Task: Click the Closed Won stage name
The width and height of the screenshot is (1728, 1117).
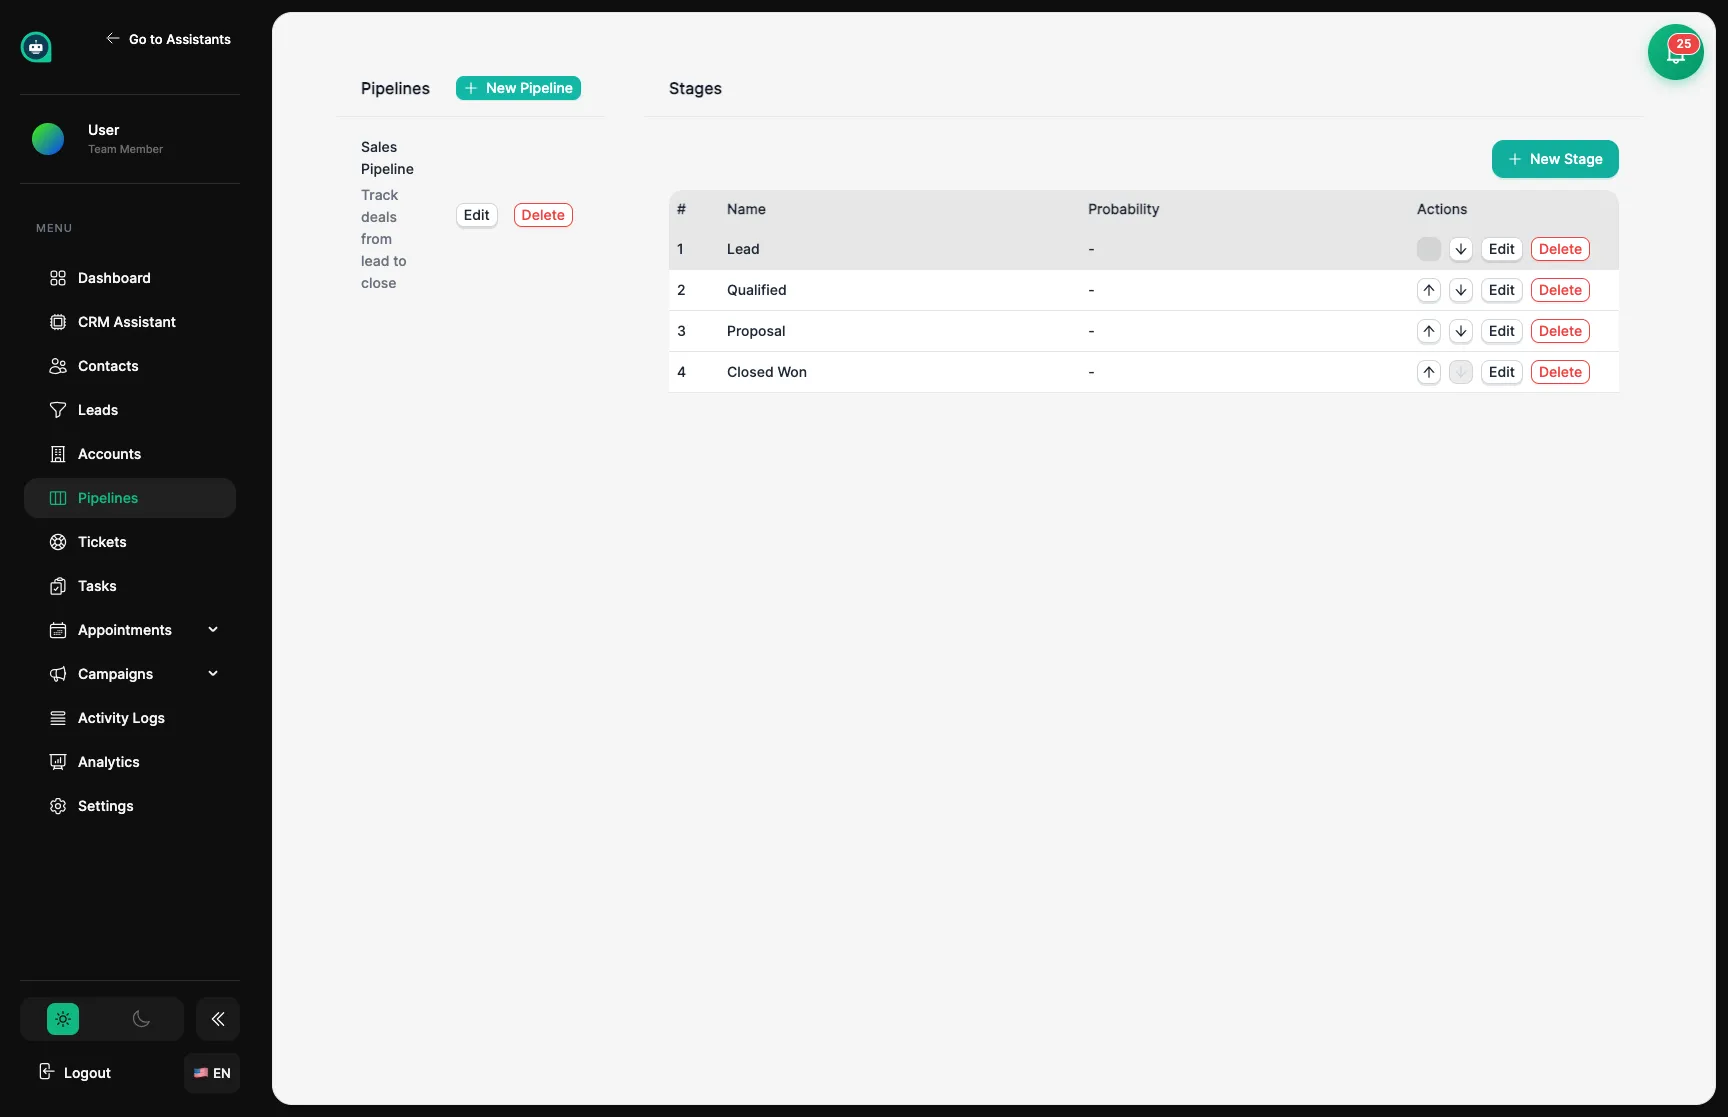Action: 767,372
